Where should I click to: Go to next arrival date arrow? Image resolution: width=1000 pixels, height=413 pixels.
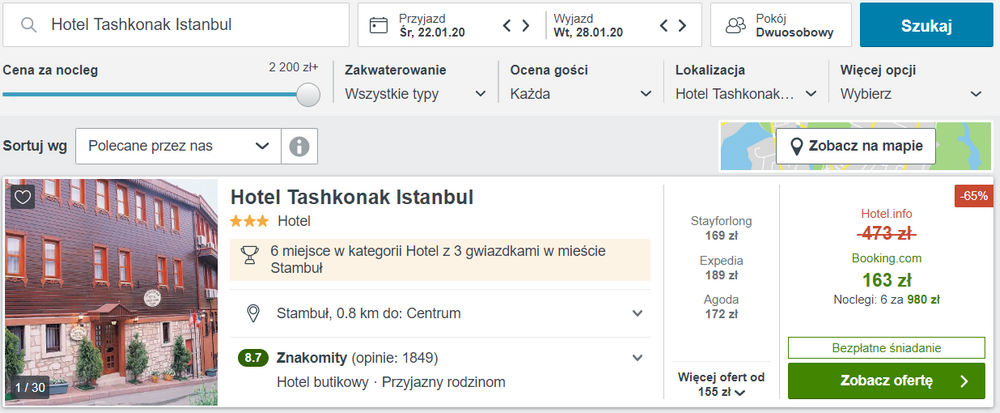tap(526, 25)
